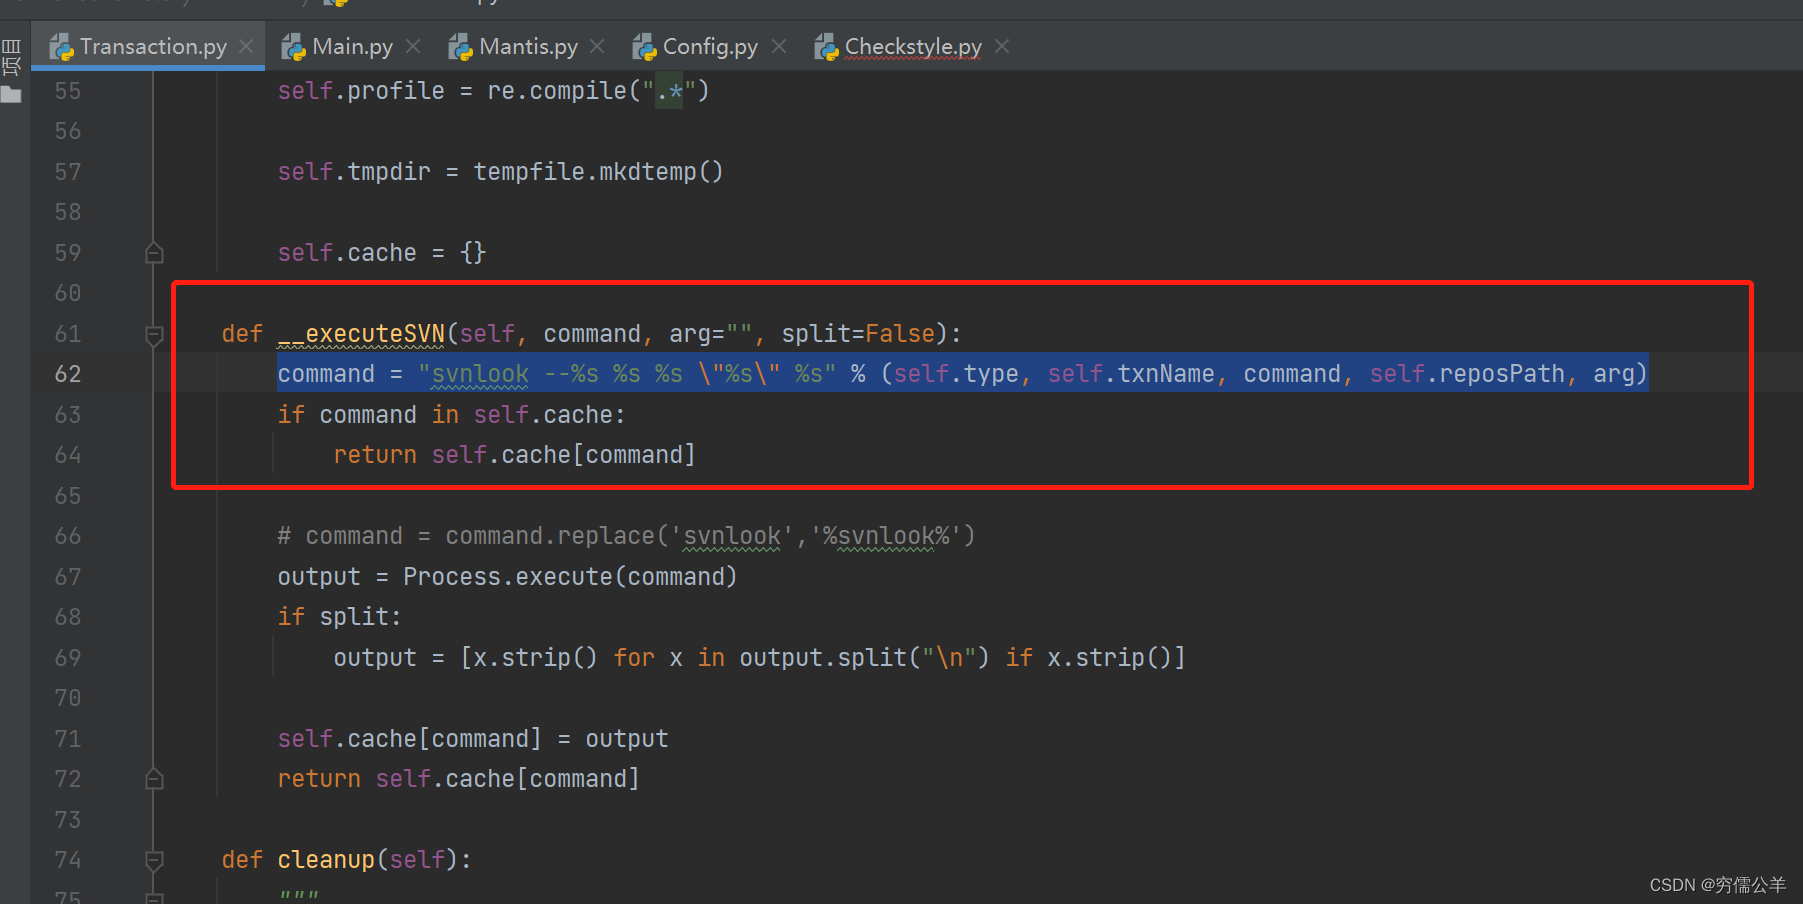Click the Python file icon on Main.py tab
The image size is (1803, 904).
(294, 47)
